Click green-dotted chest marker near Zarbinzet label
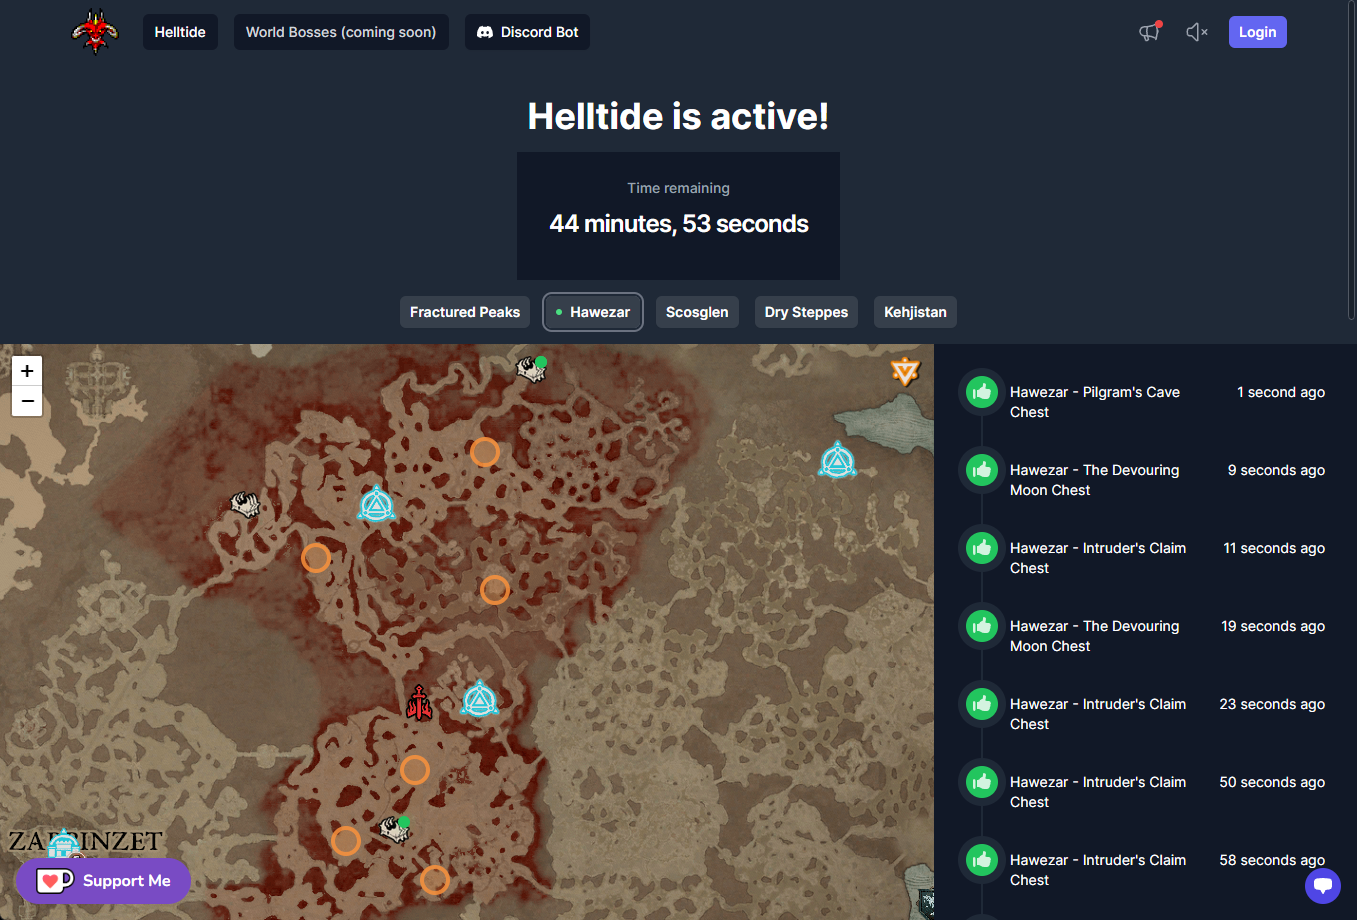The height and width of the screenshot is (920, 1357). point(395,829)
